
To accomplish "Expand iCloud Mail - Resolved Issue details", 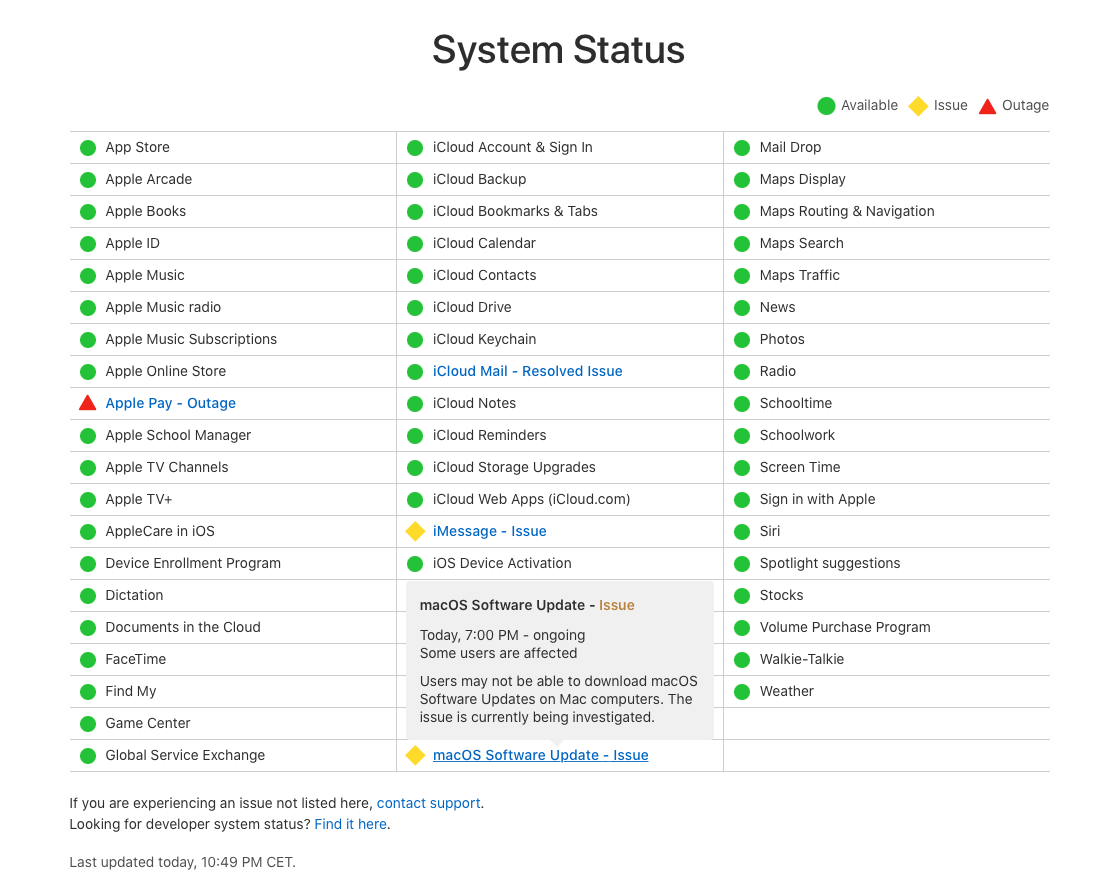I will pos(527,371).
